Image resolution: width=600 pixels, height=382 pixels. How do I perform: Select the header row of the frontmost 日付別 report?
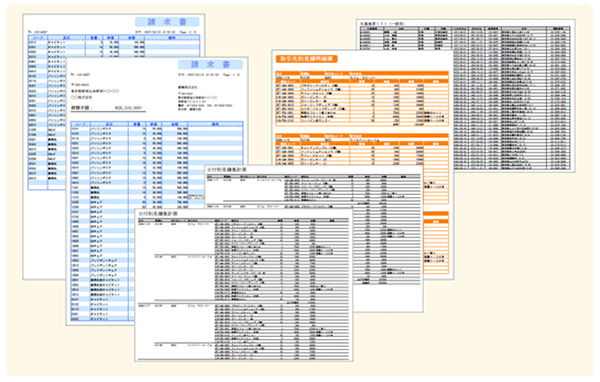(x=243, y=220)
